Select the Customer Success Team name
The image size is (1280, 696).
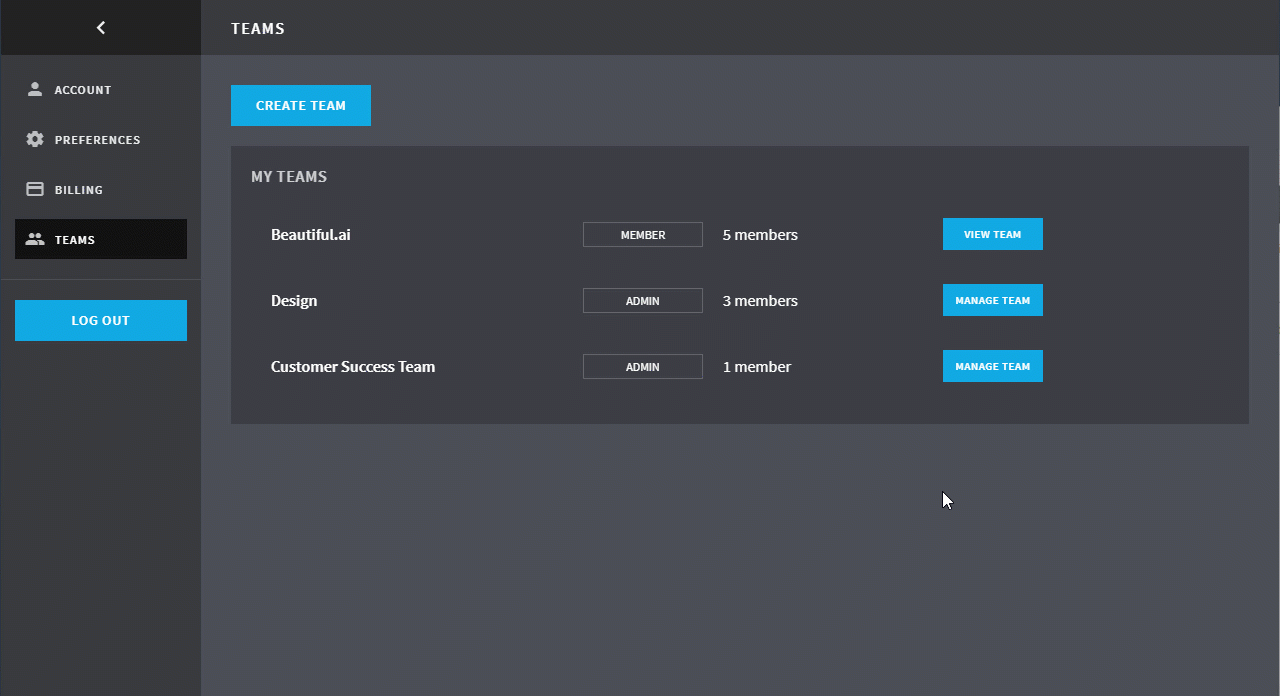[x=353, y=367]
